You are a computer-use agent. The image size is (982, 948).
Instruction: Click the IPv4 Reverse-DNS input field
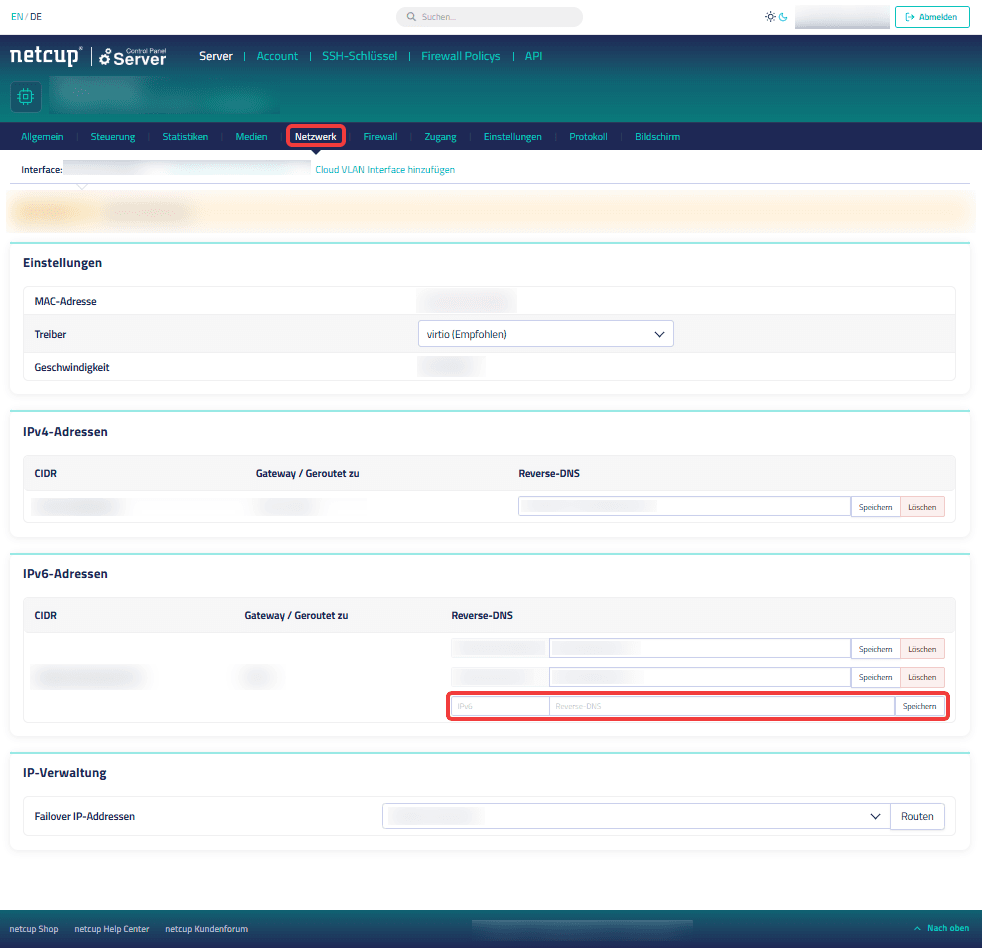pos(684,507)
